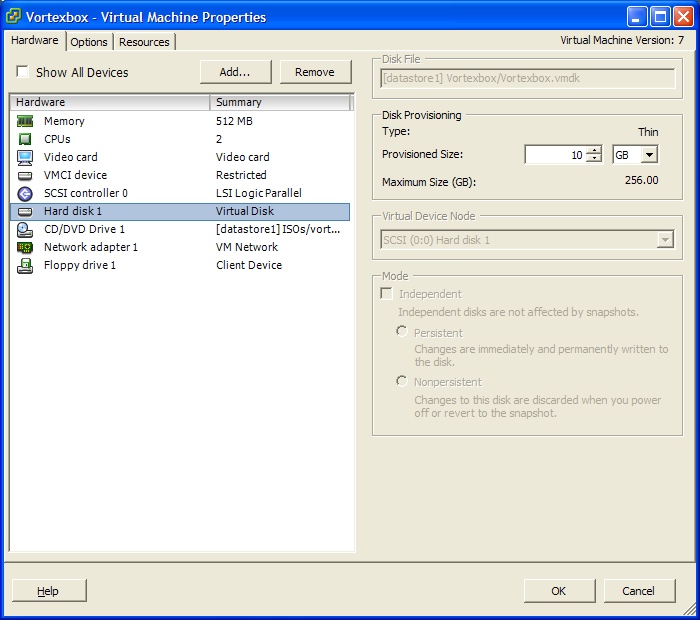The image size is (700, 620).
Task: Select the Network adapter 1 label
Action: coord(91,247)
